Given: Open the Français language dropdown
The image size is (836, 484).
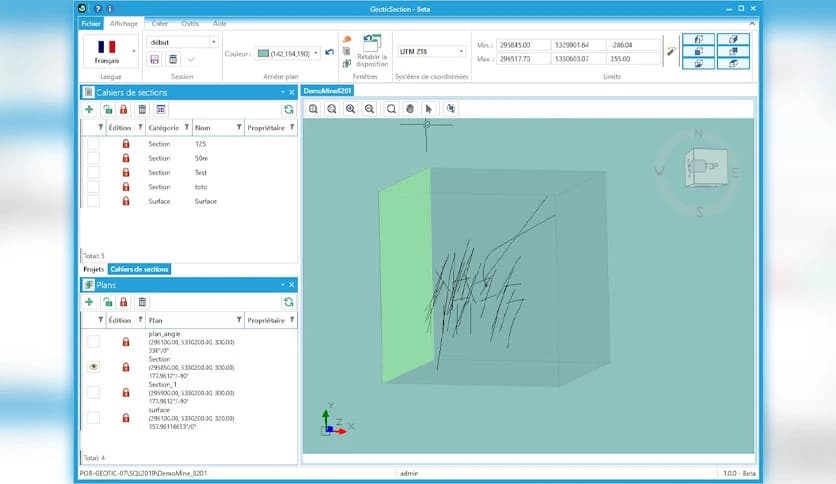Looking at the screenshot, I should pos(134,49).
